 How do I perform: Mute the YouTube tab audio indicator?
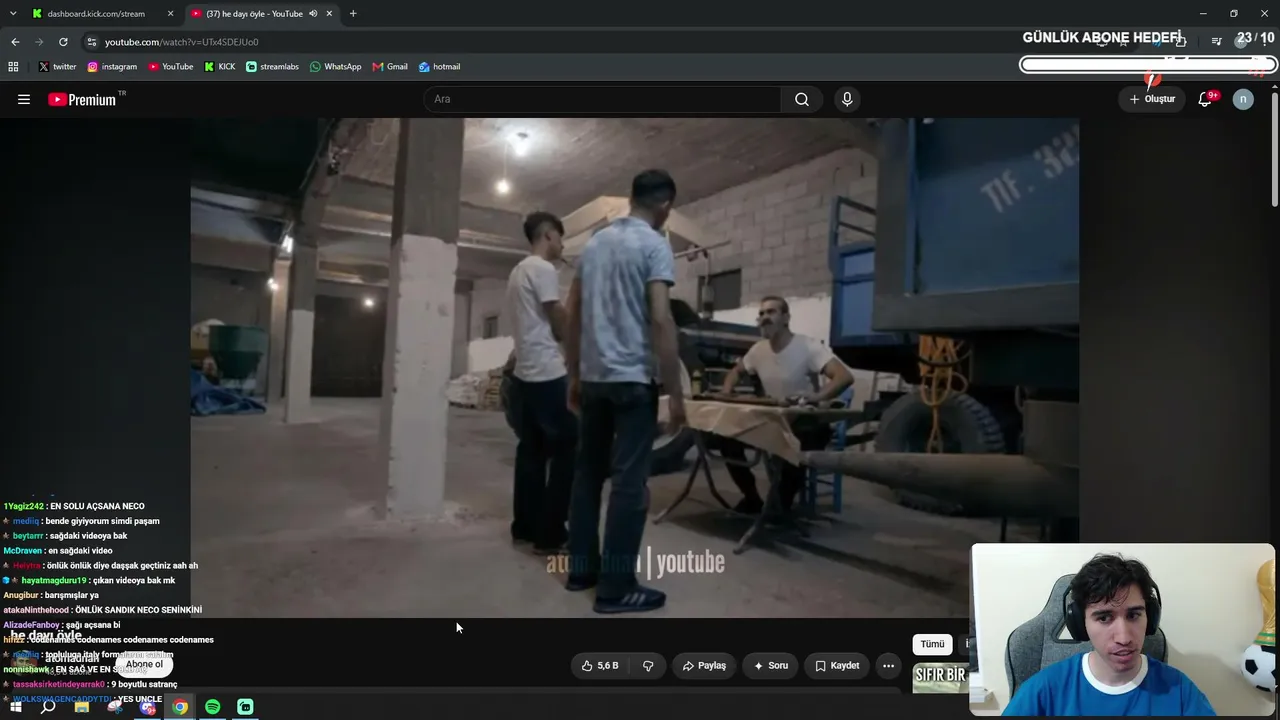click(x=313, y=14)
